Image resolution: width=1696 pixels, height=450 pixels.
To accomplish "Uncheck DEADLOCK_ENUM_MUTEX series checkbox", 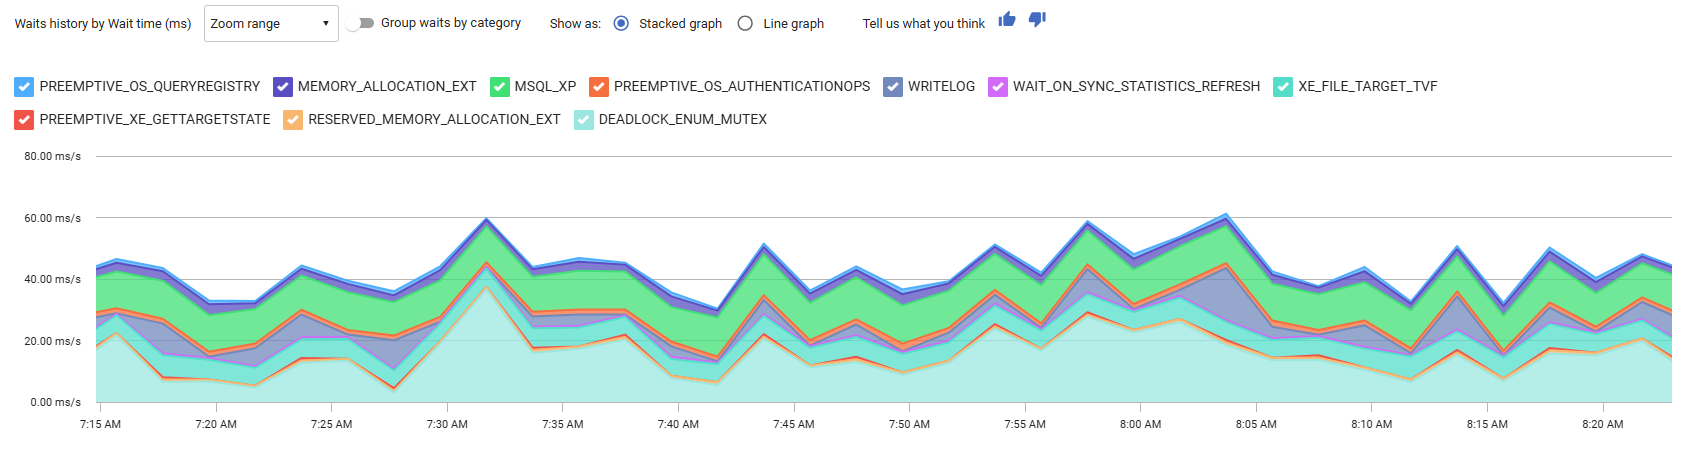I will pos(584,120).
